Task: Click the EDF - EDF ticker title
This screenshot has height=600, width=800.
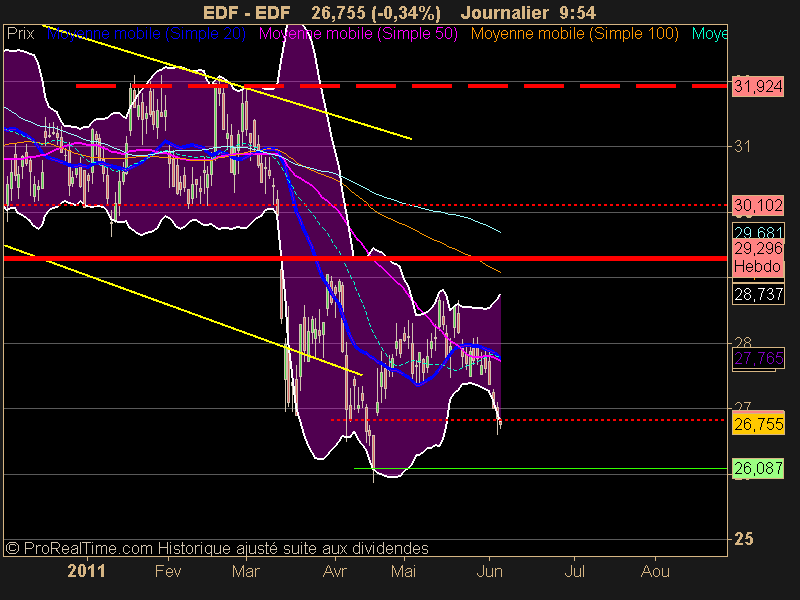Action: [x=246, y=13]
